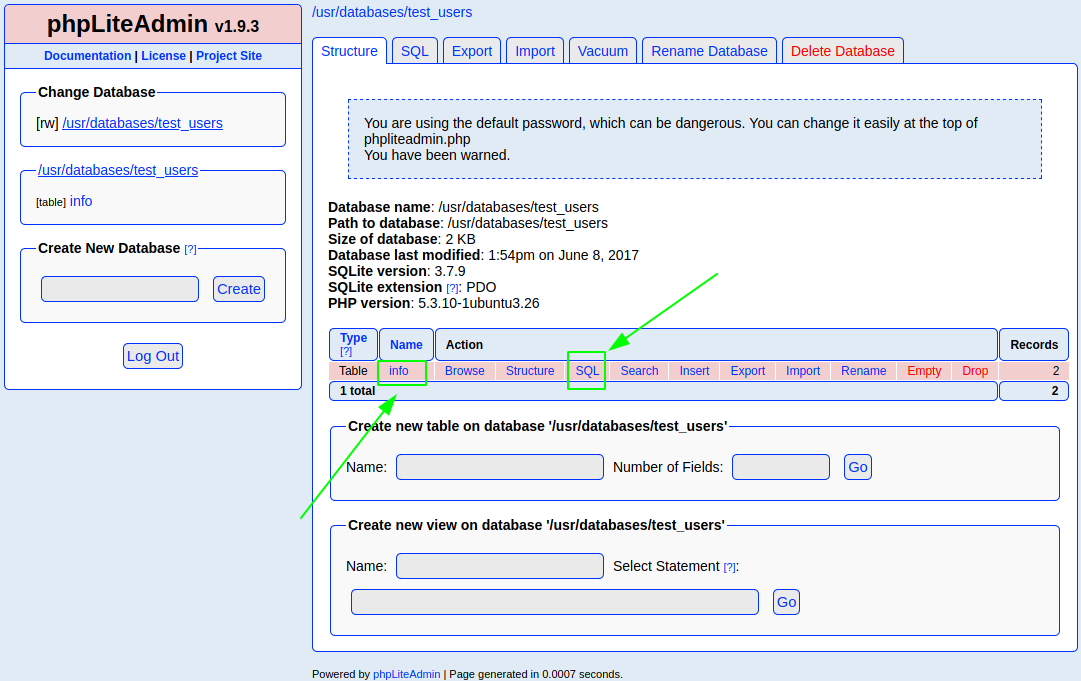Open the help [?] next to Create New Database
Image resolution: width=1081 pixels, height=681 pixels.
click(190, 249)
